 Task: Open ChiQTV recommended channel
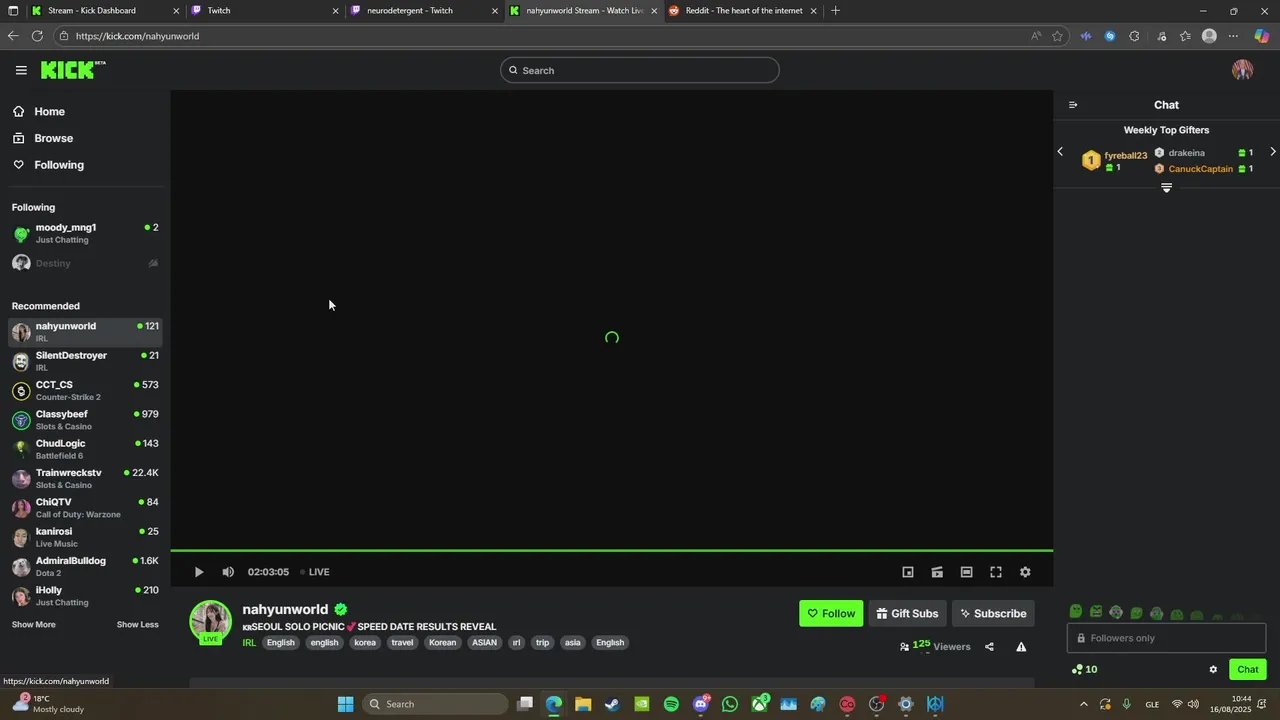click(x=85, y=508)
